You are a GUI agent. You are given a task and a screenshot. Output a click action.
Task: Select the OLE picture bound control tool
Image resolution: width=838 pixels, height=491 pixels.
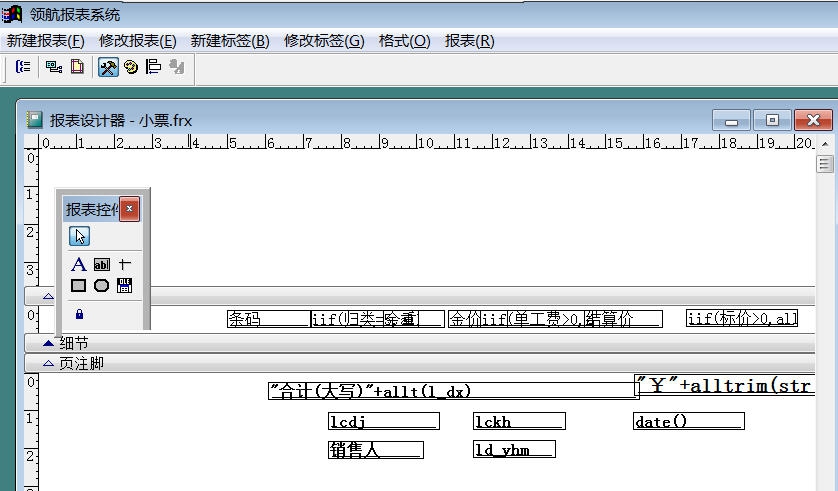click(125, 286)
